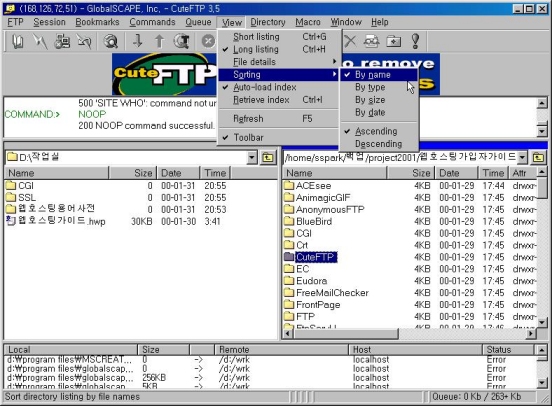Sort local pane by Date column header

(178, 173)
